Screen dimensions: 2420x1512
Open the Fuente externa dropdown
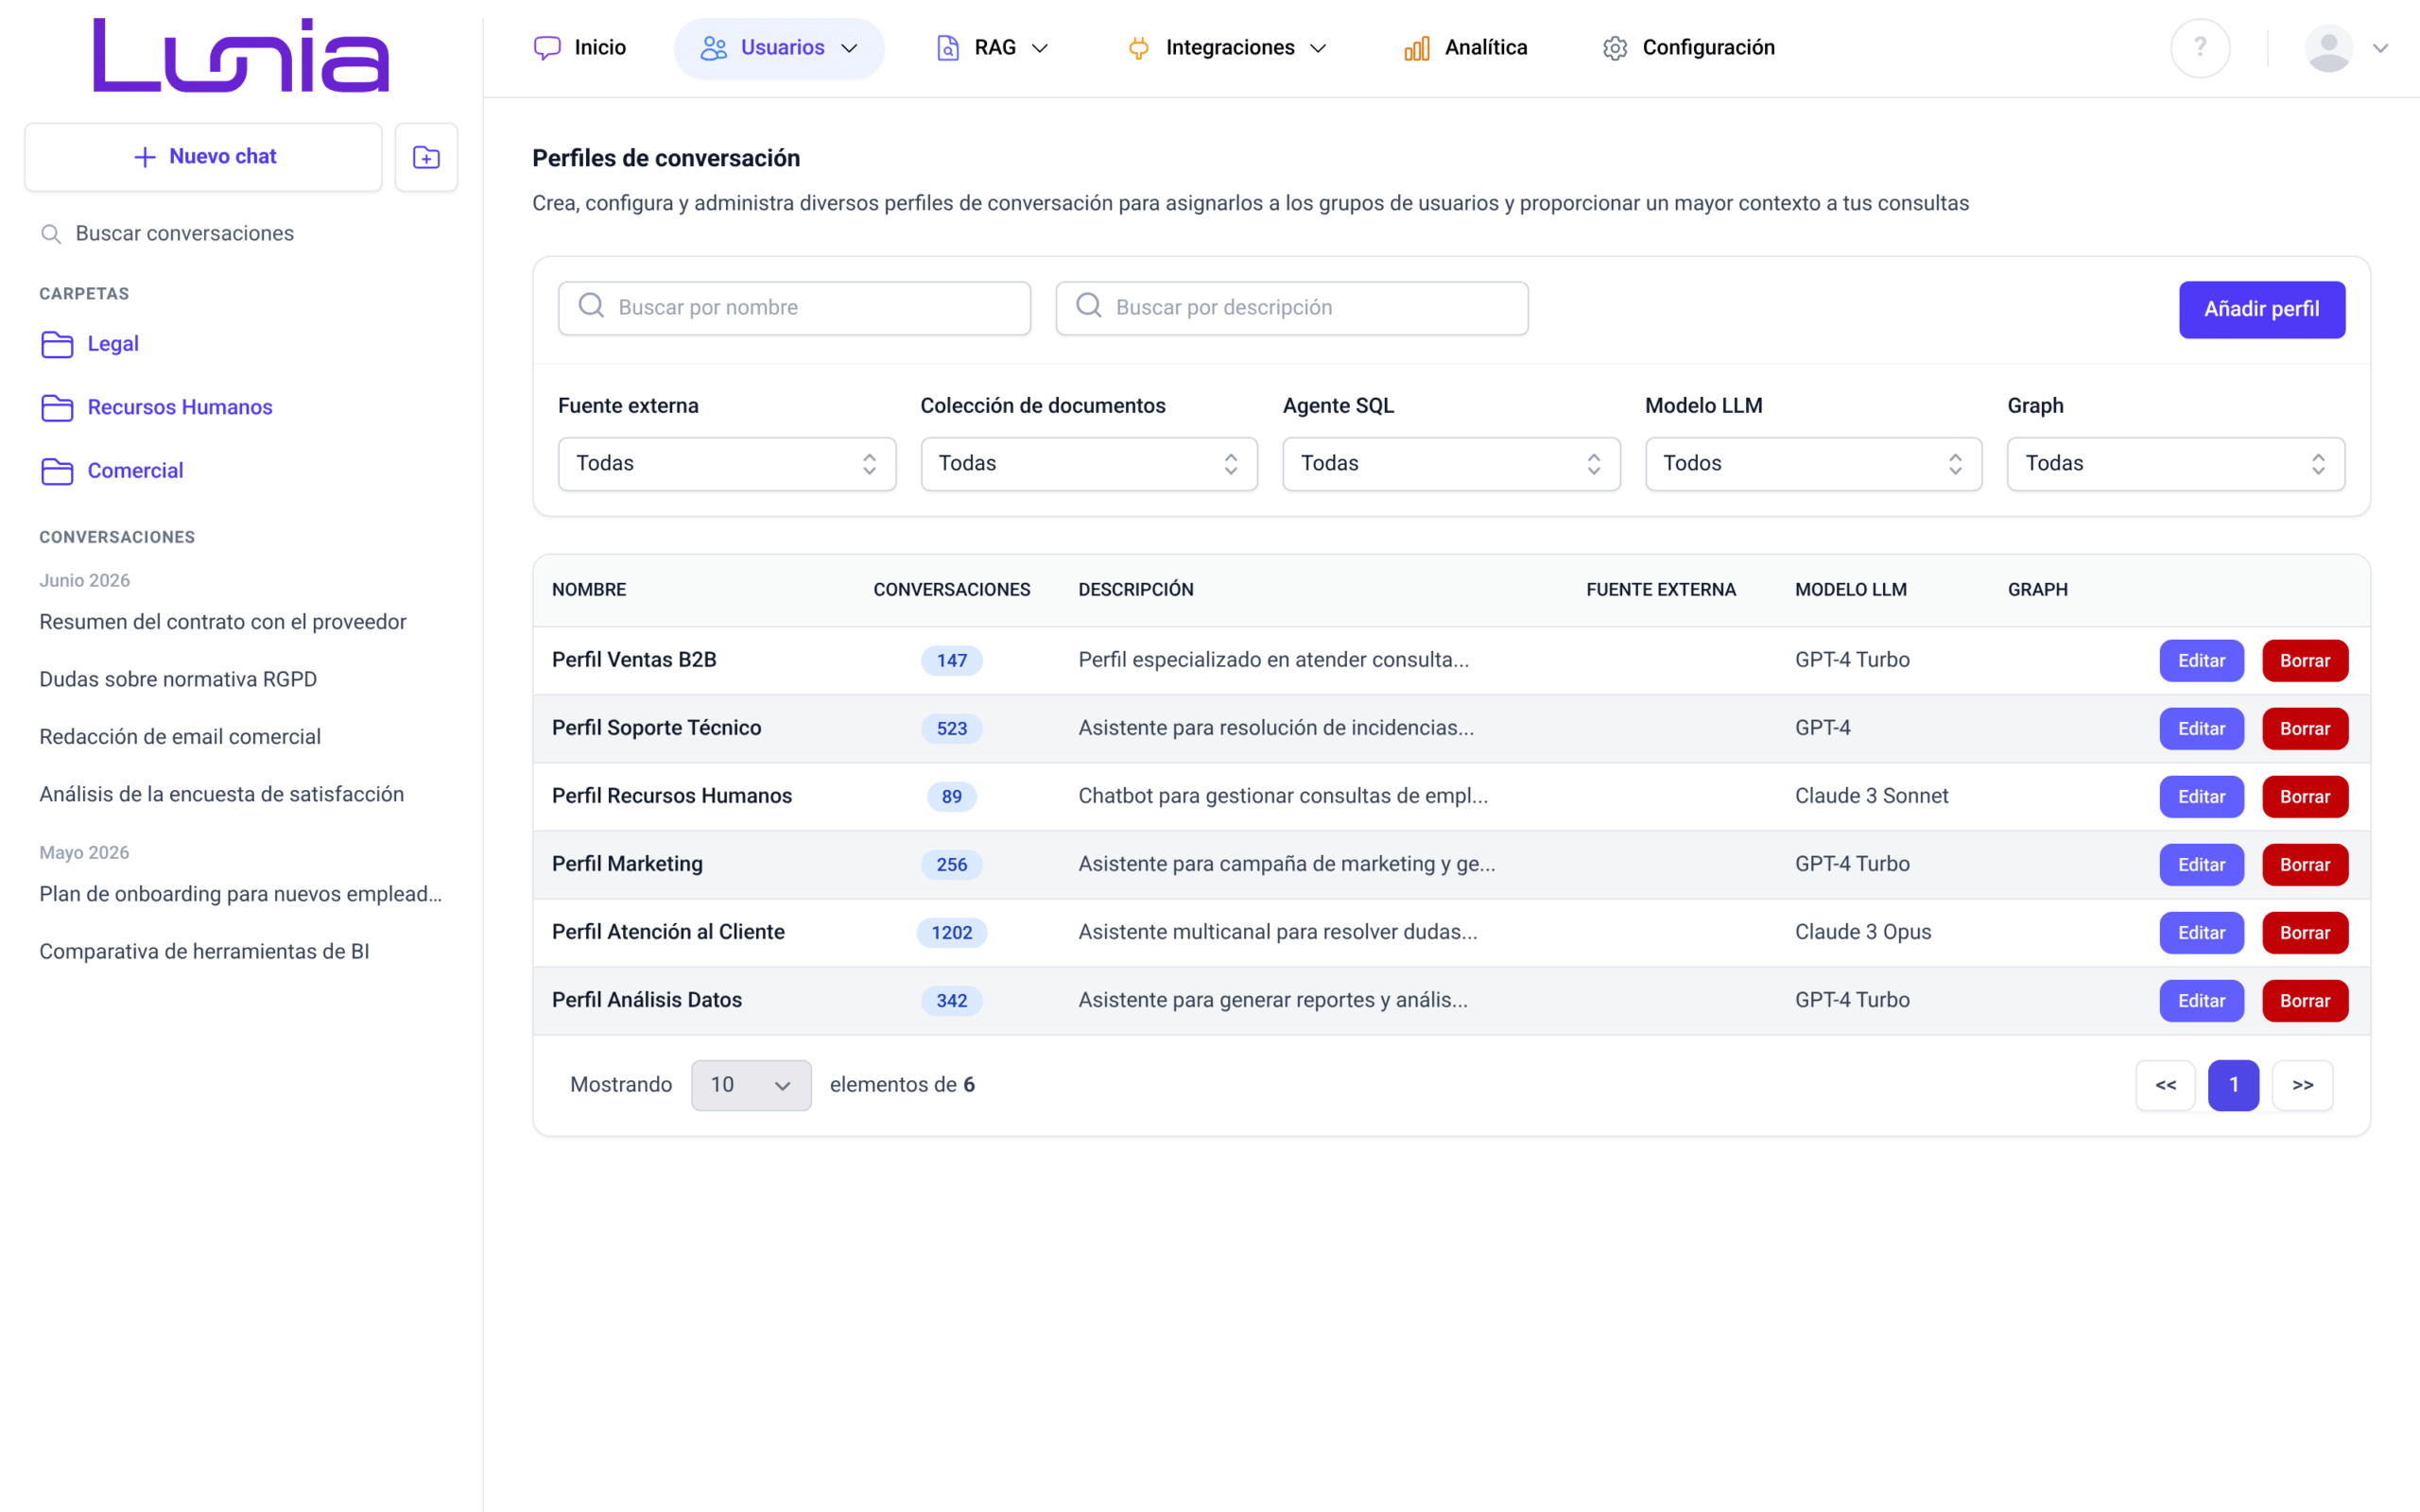pyautogui.click(x=727, y=464)
